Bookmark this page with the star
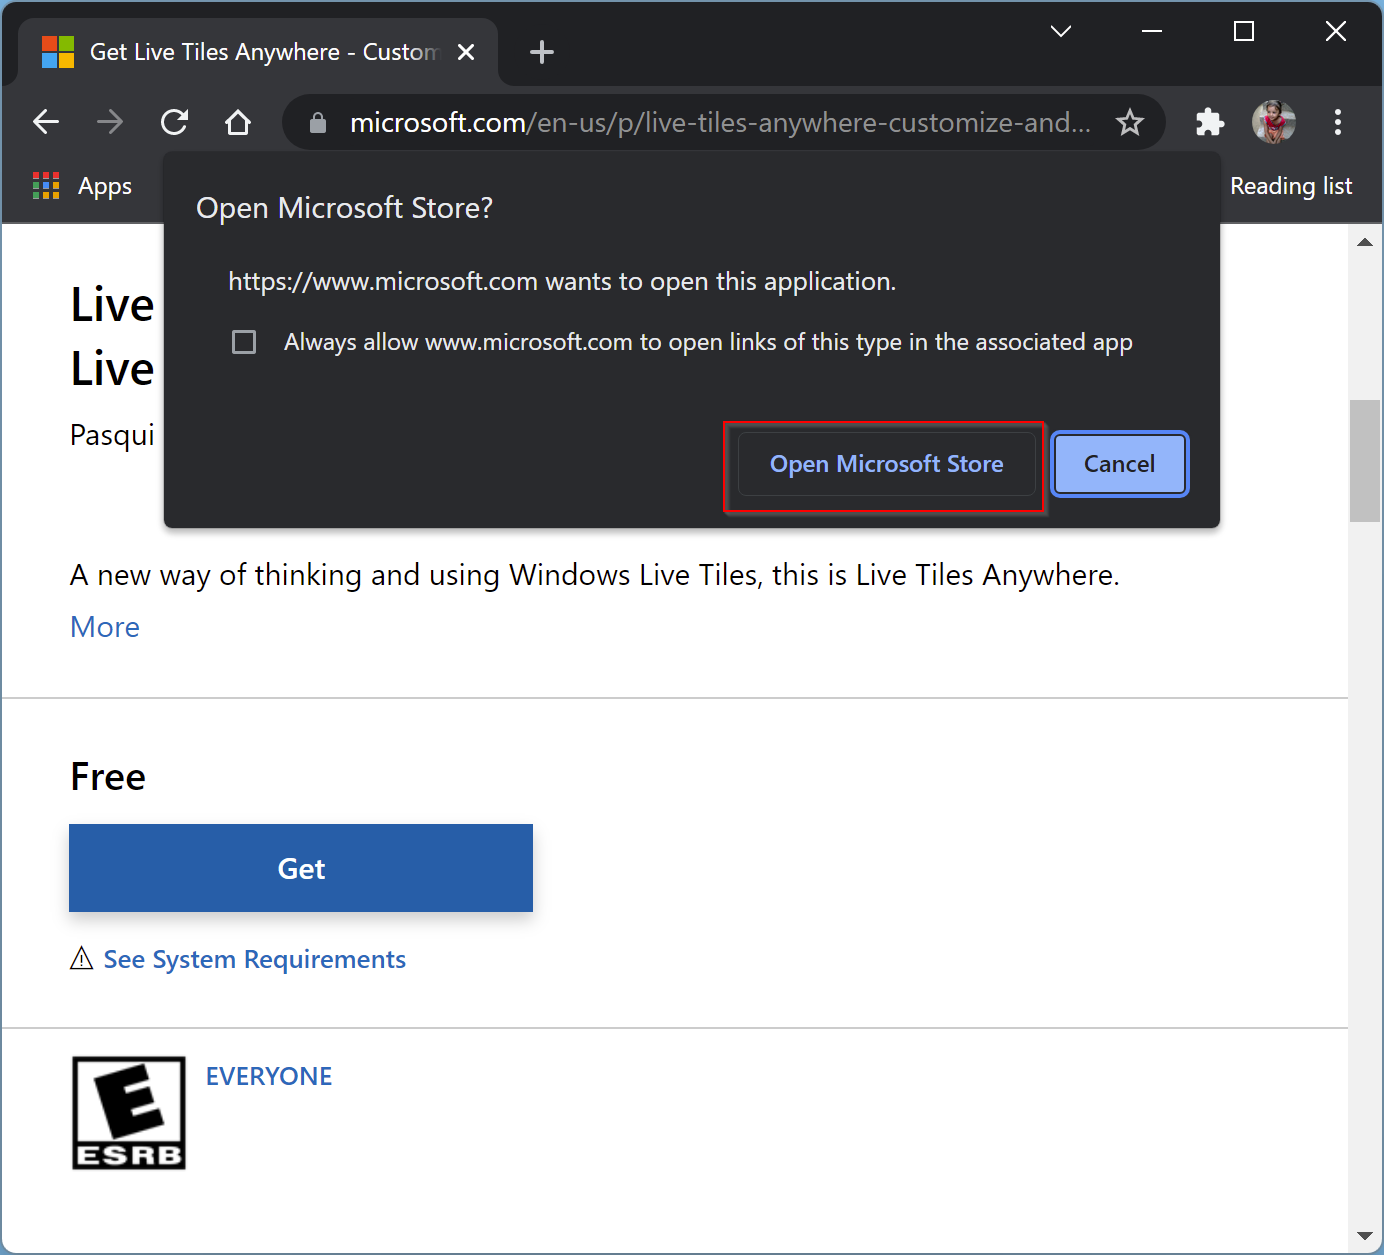 (1130, 122)
